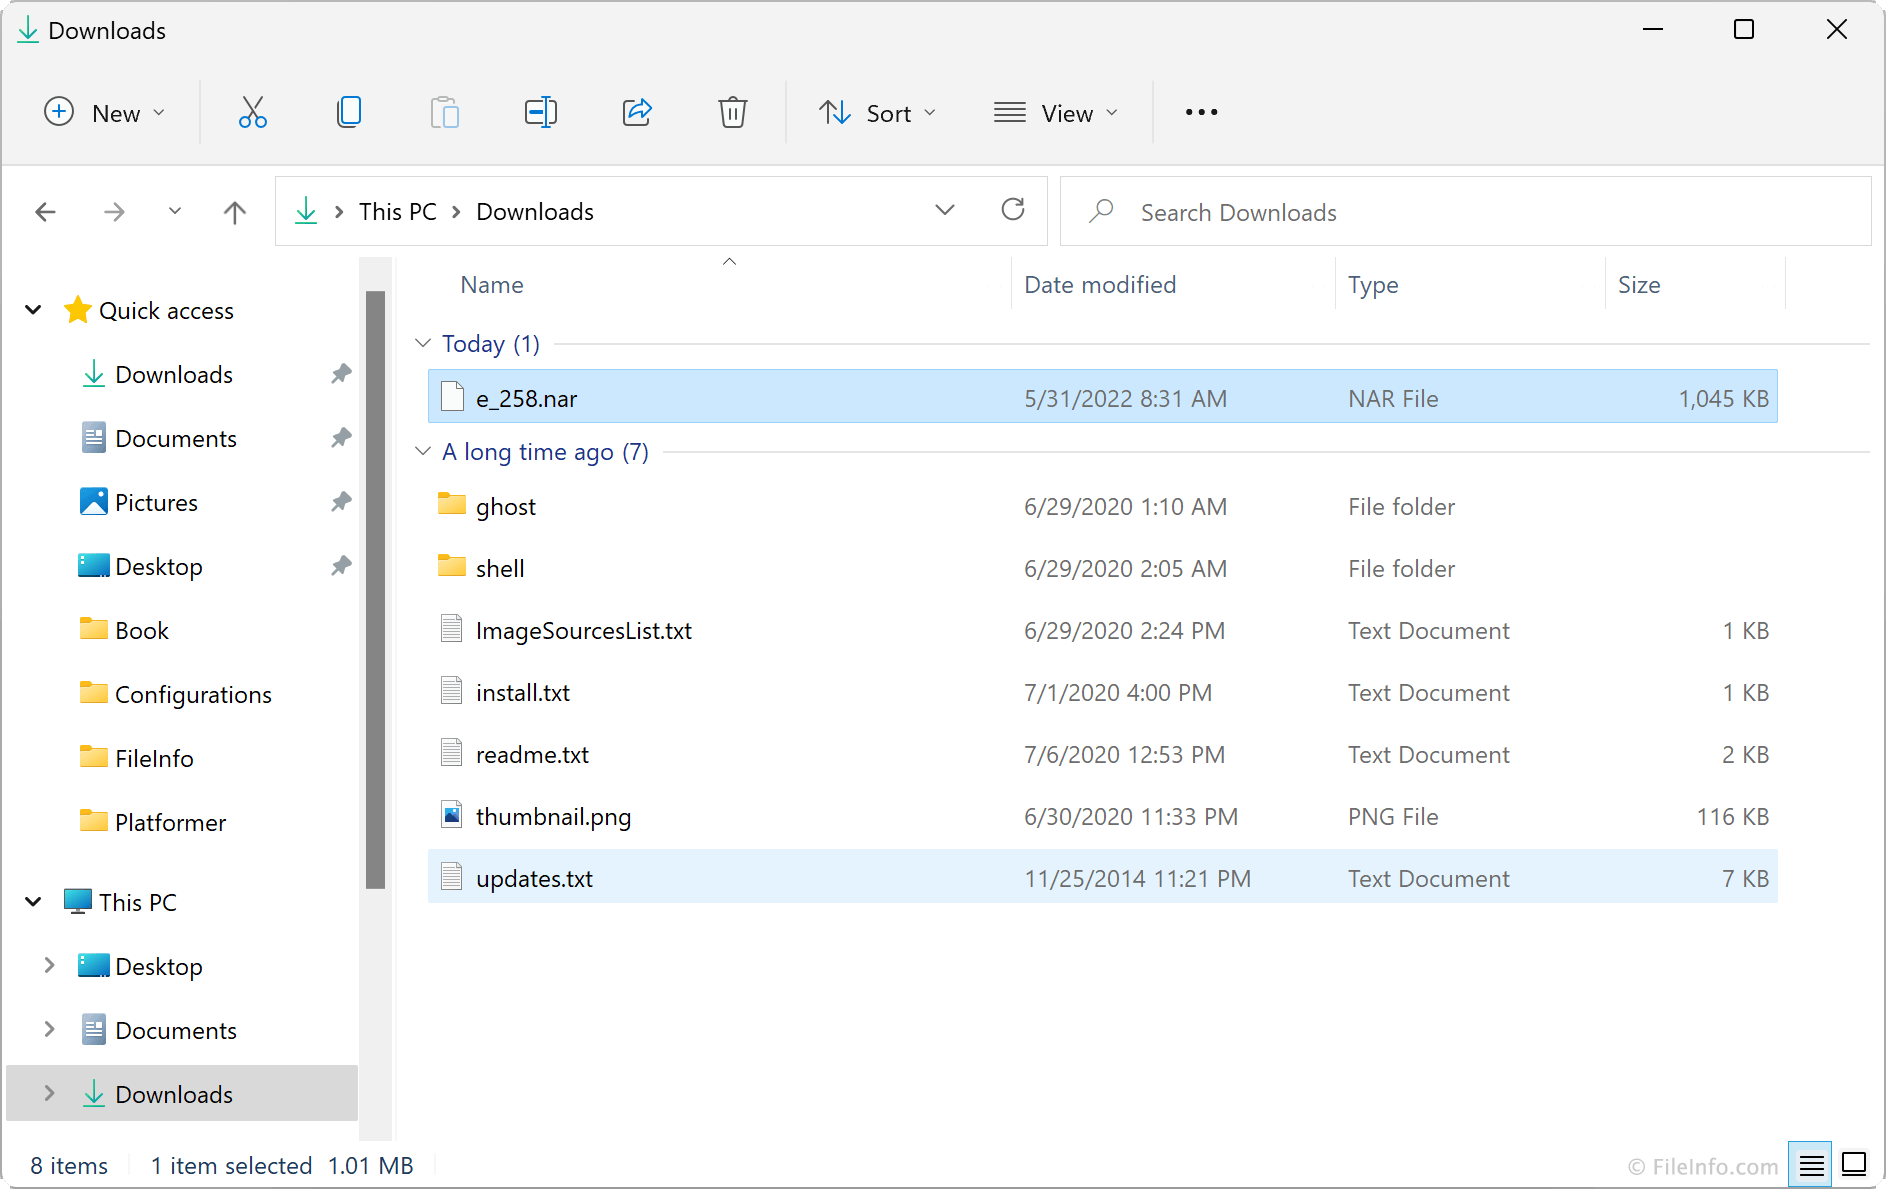The height and width of the screenshot is (1189, 1886).
Task: Click in the Search Downloads field
Action: point(1465,211)
